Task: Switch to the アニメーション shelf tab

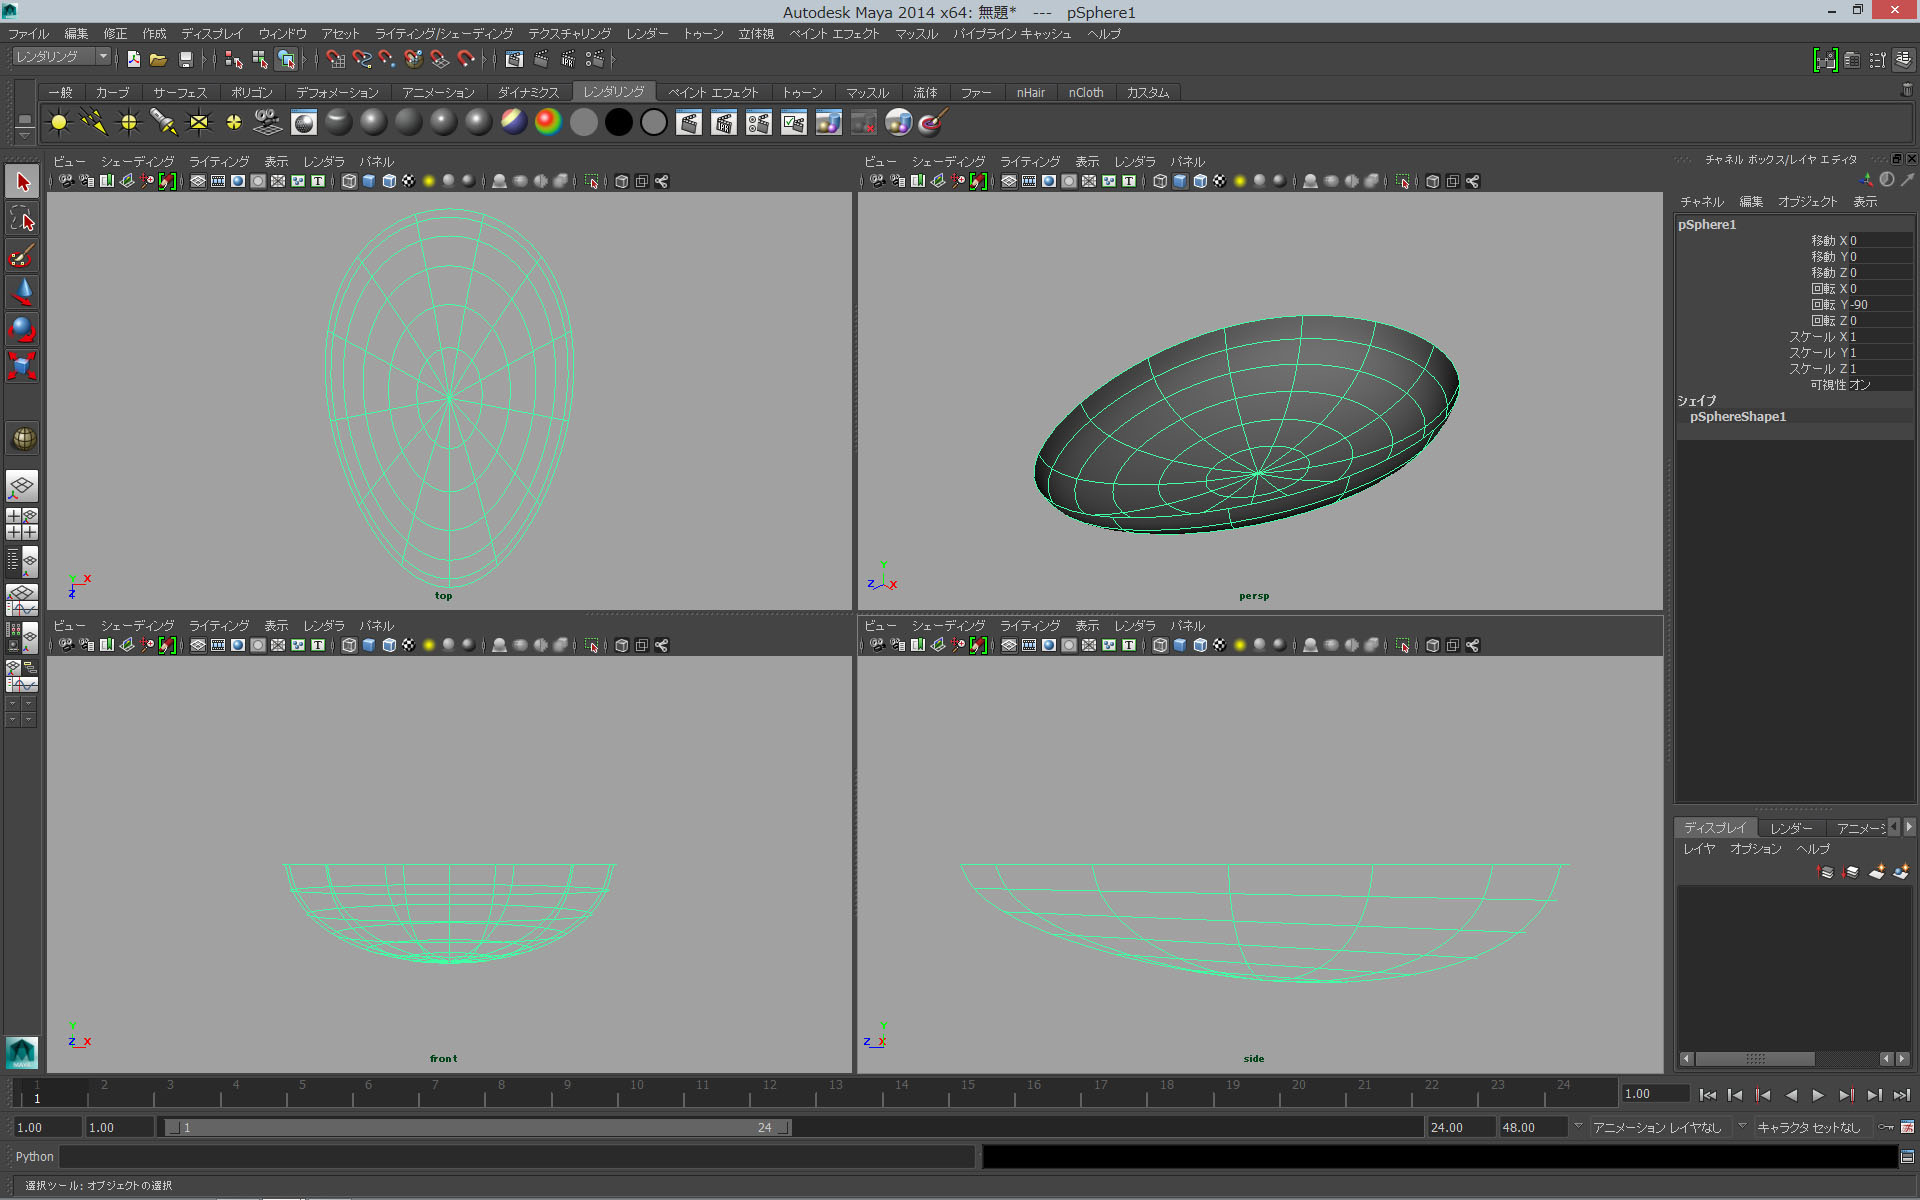Action: point(439,92)
